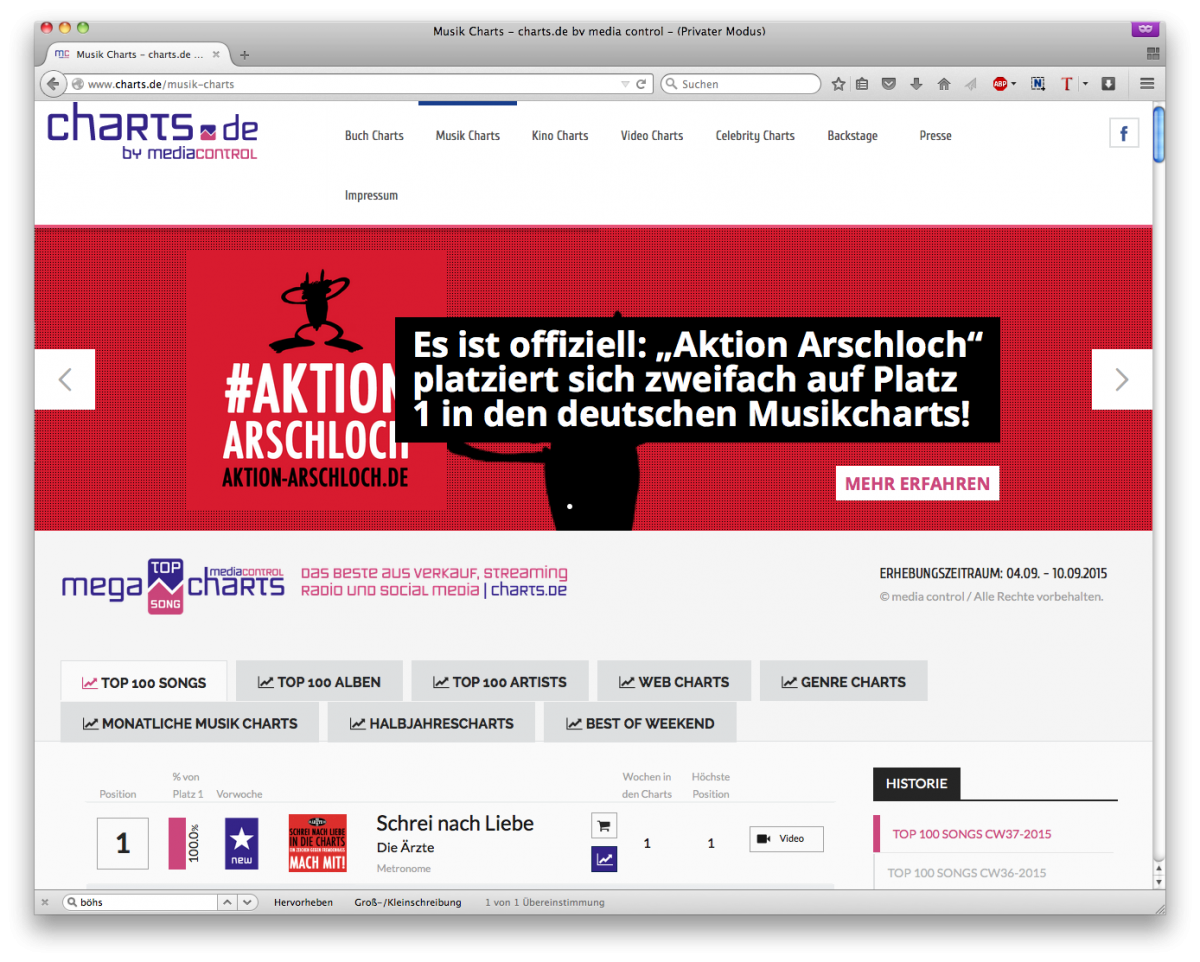Click the shopping cart icon for Schrei nach Liebe
This screenshot has height=962, width=1200.
[604, 826]
